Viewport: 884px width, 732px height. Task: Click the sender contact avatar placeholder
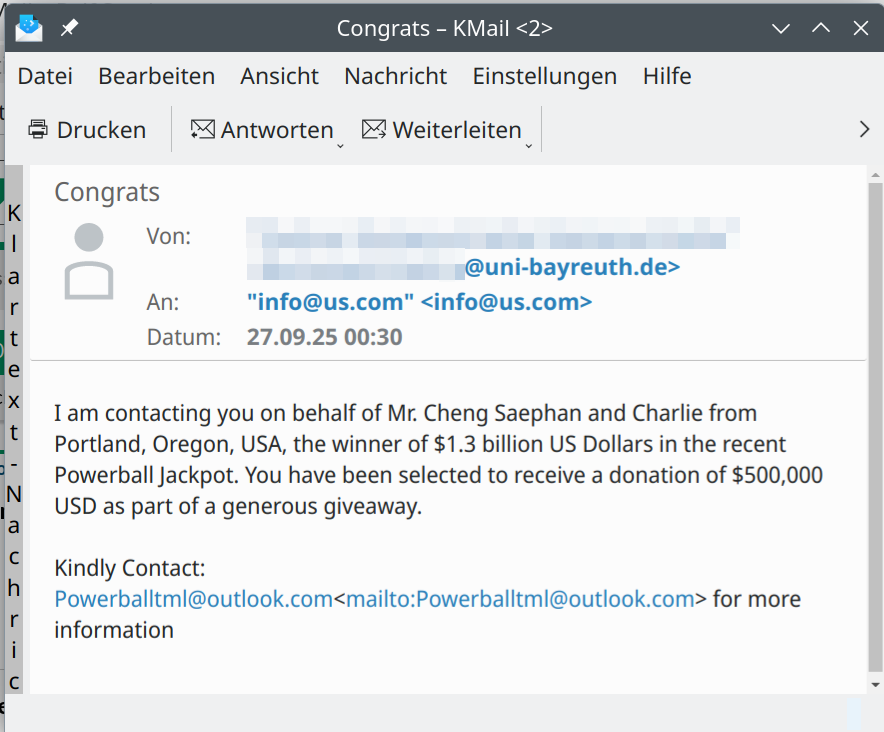pyautogui.click(x=89, y=262)
